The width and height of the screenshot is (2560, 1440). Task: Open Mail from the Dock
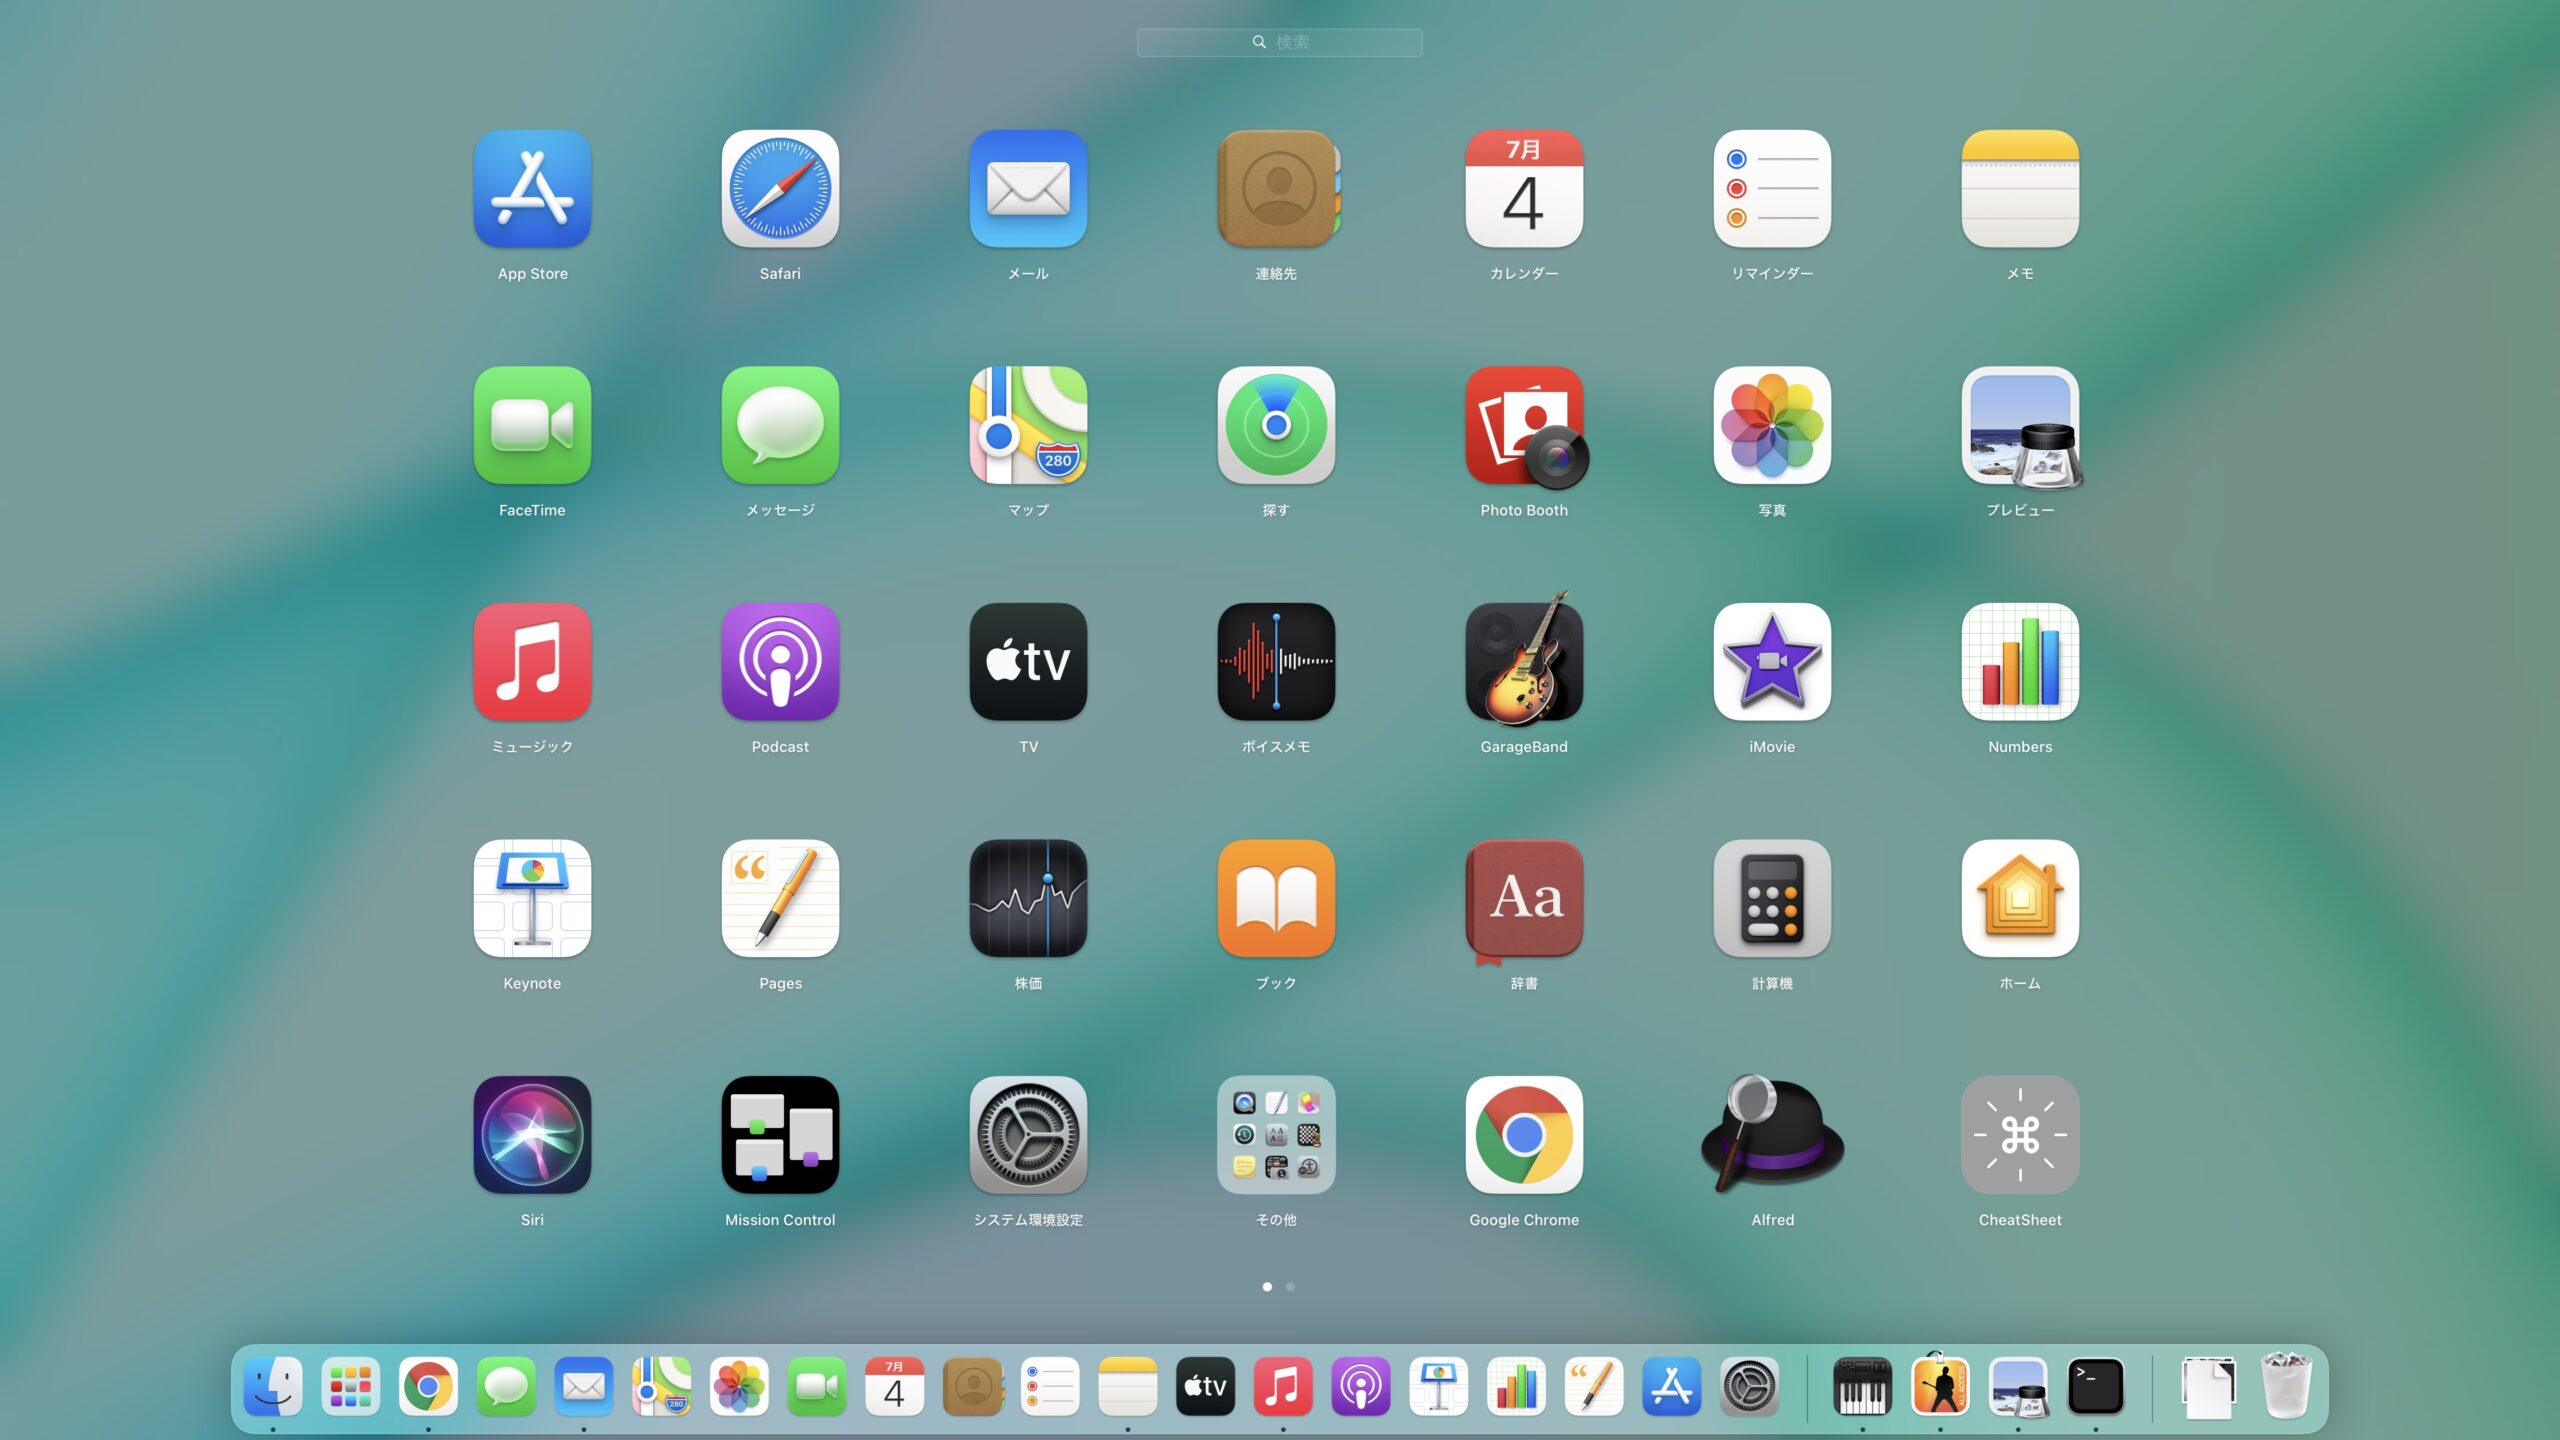tap(584, 1387)
